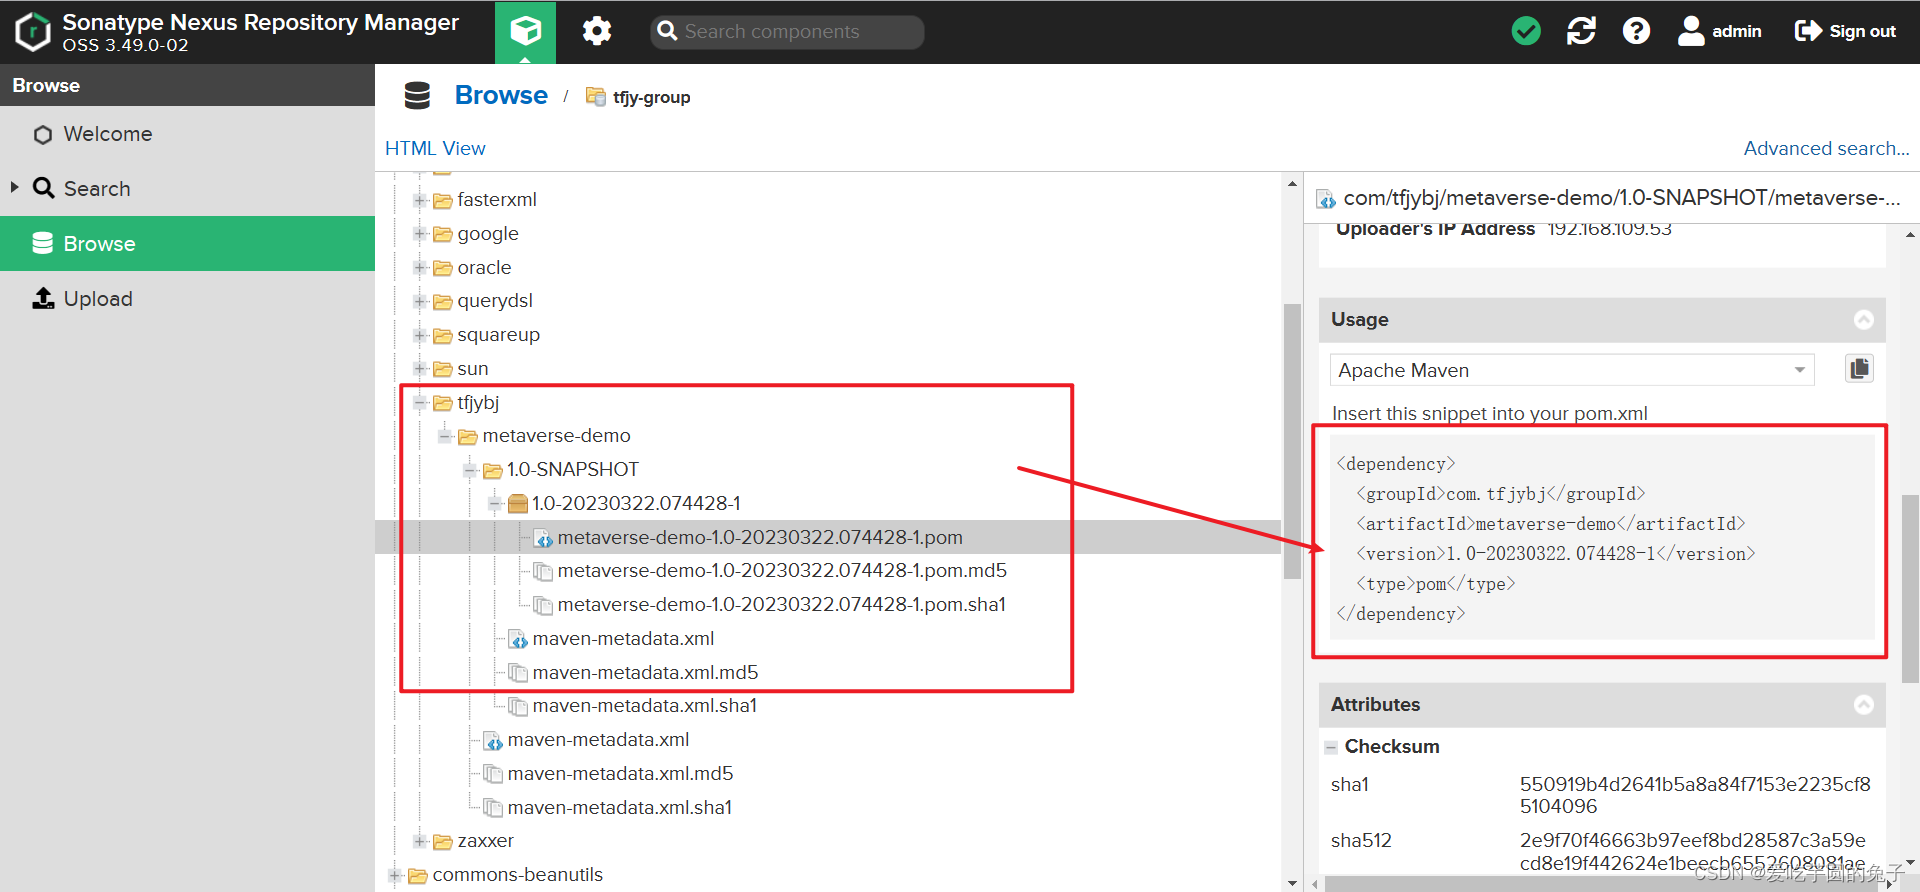Click the file icon in detail panel title
Image resolution: width=1920 pixels, height=892 pixels.
[x=1326, y=199]
